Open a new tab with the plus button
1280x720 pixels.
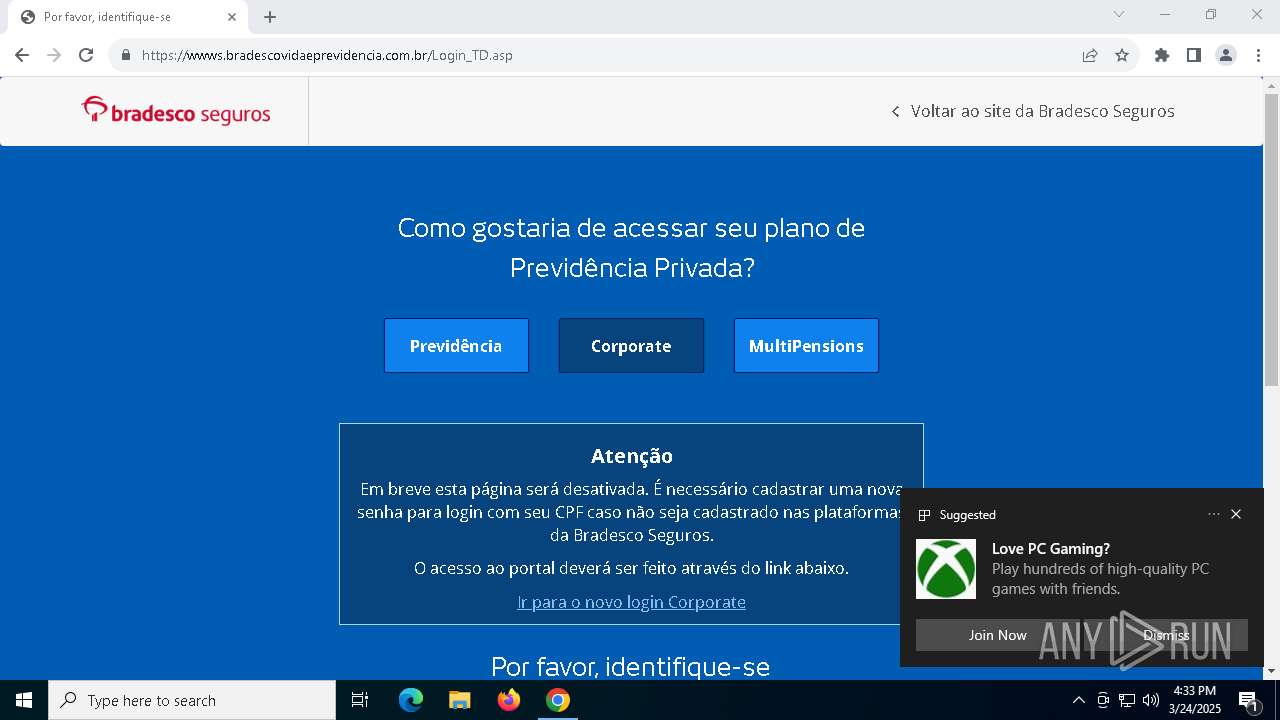[x=270, y=17]
